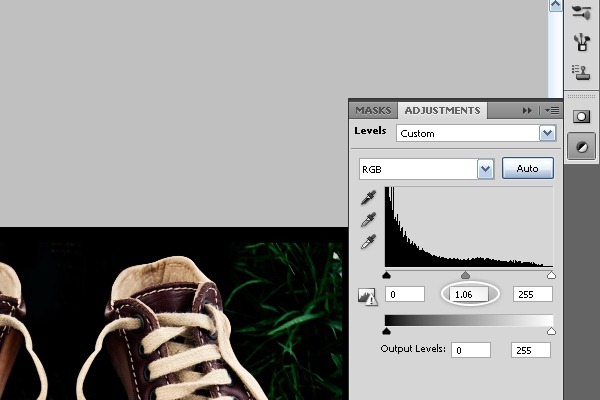Image resolution: width=600 pixels, height=400 pixels.
Task: Open the Levels preset dropdown showing Custom
Action: point(546,133)
